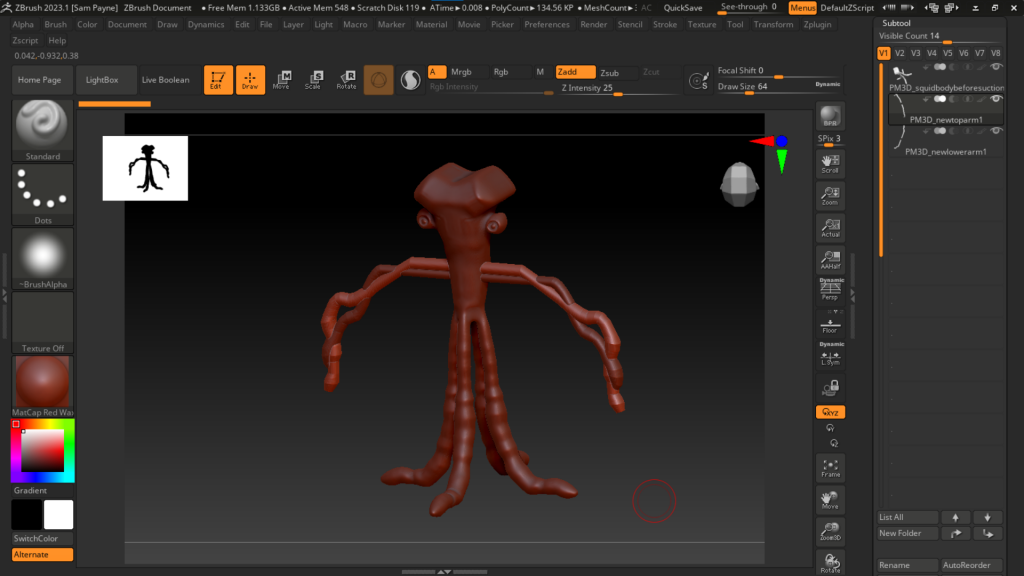The width and height of the screenshot is (1024, 576).
Task: Click the camera view head gizmo
Action: coord(739,184)
